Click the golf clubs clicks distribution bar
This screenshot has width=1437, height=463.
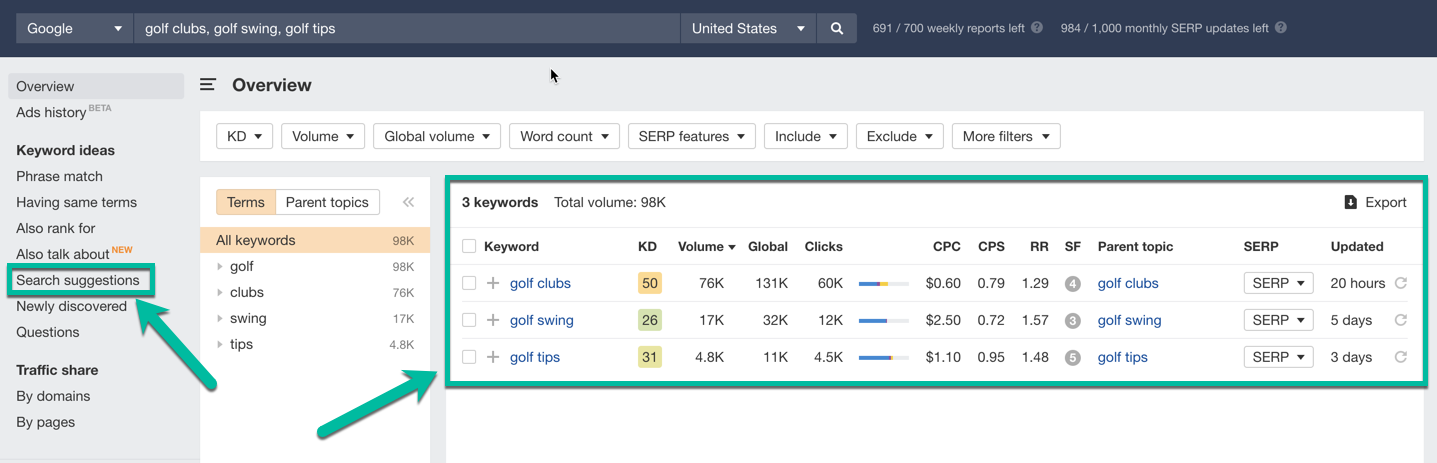[x=883, y=284]
